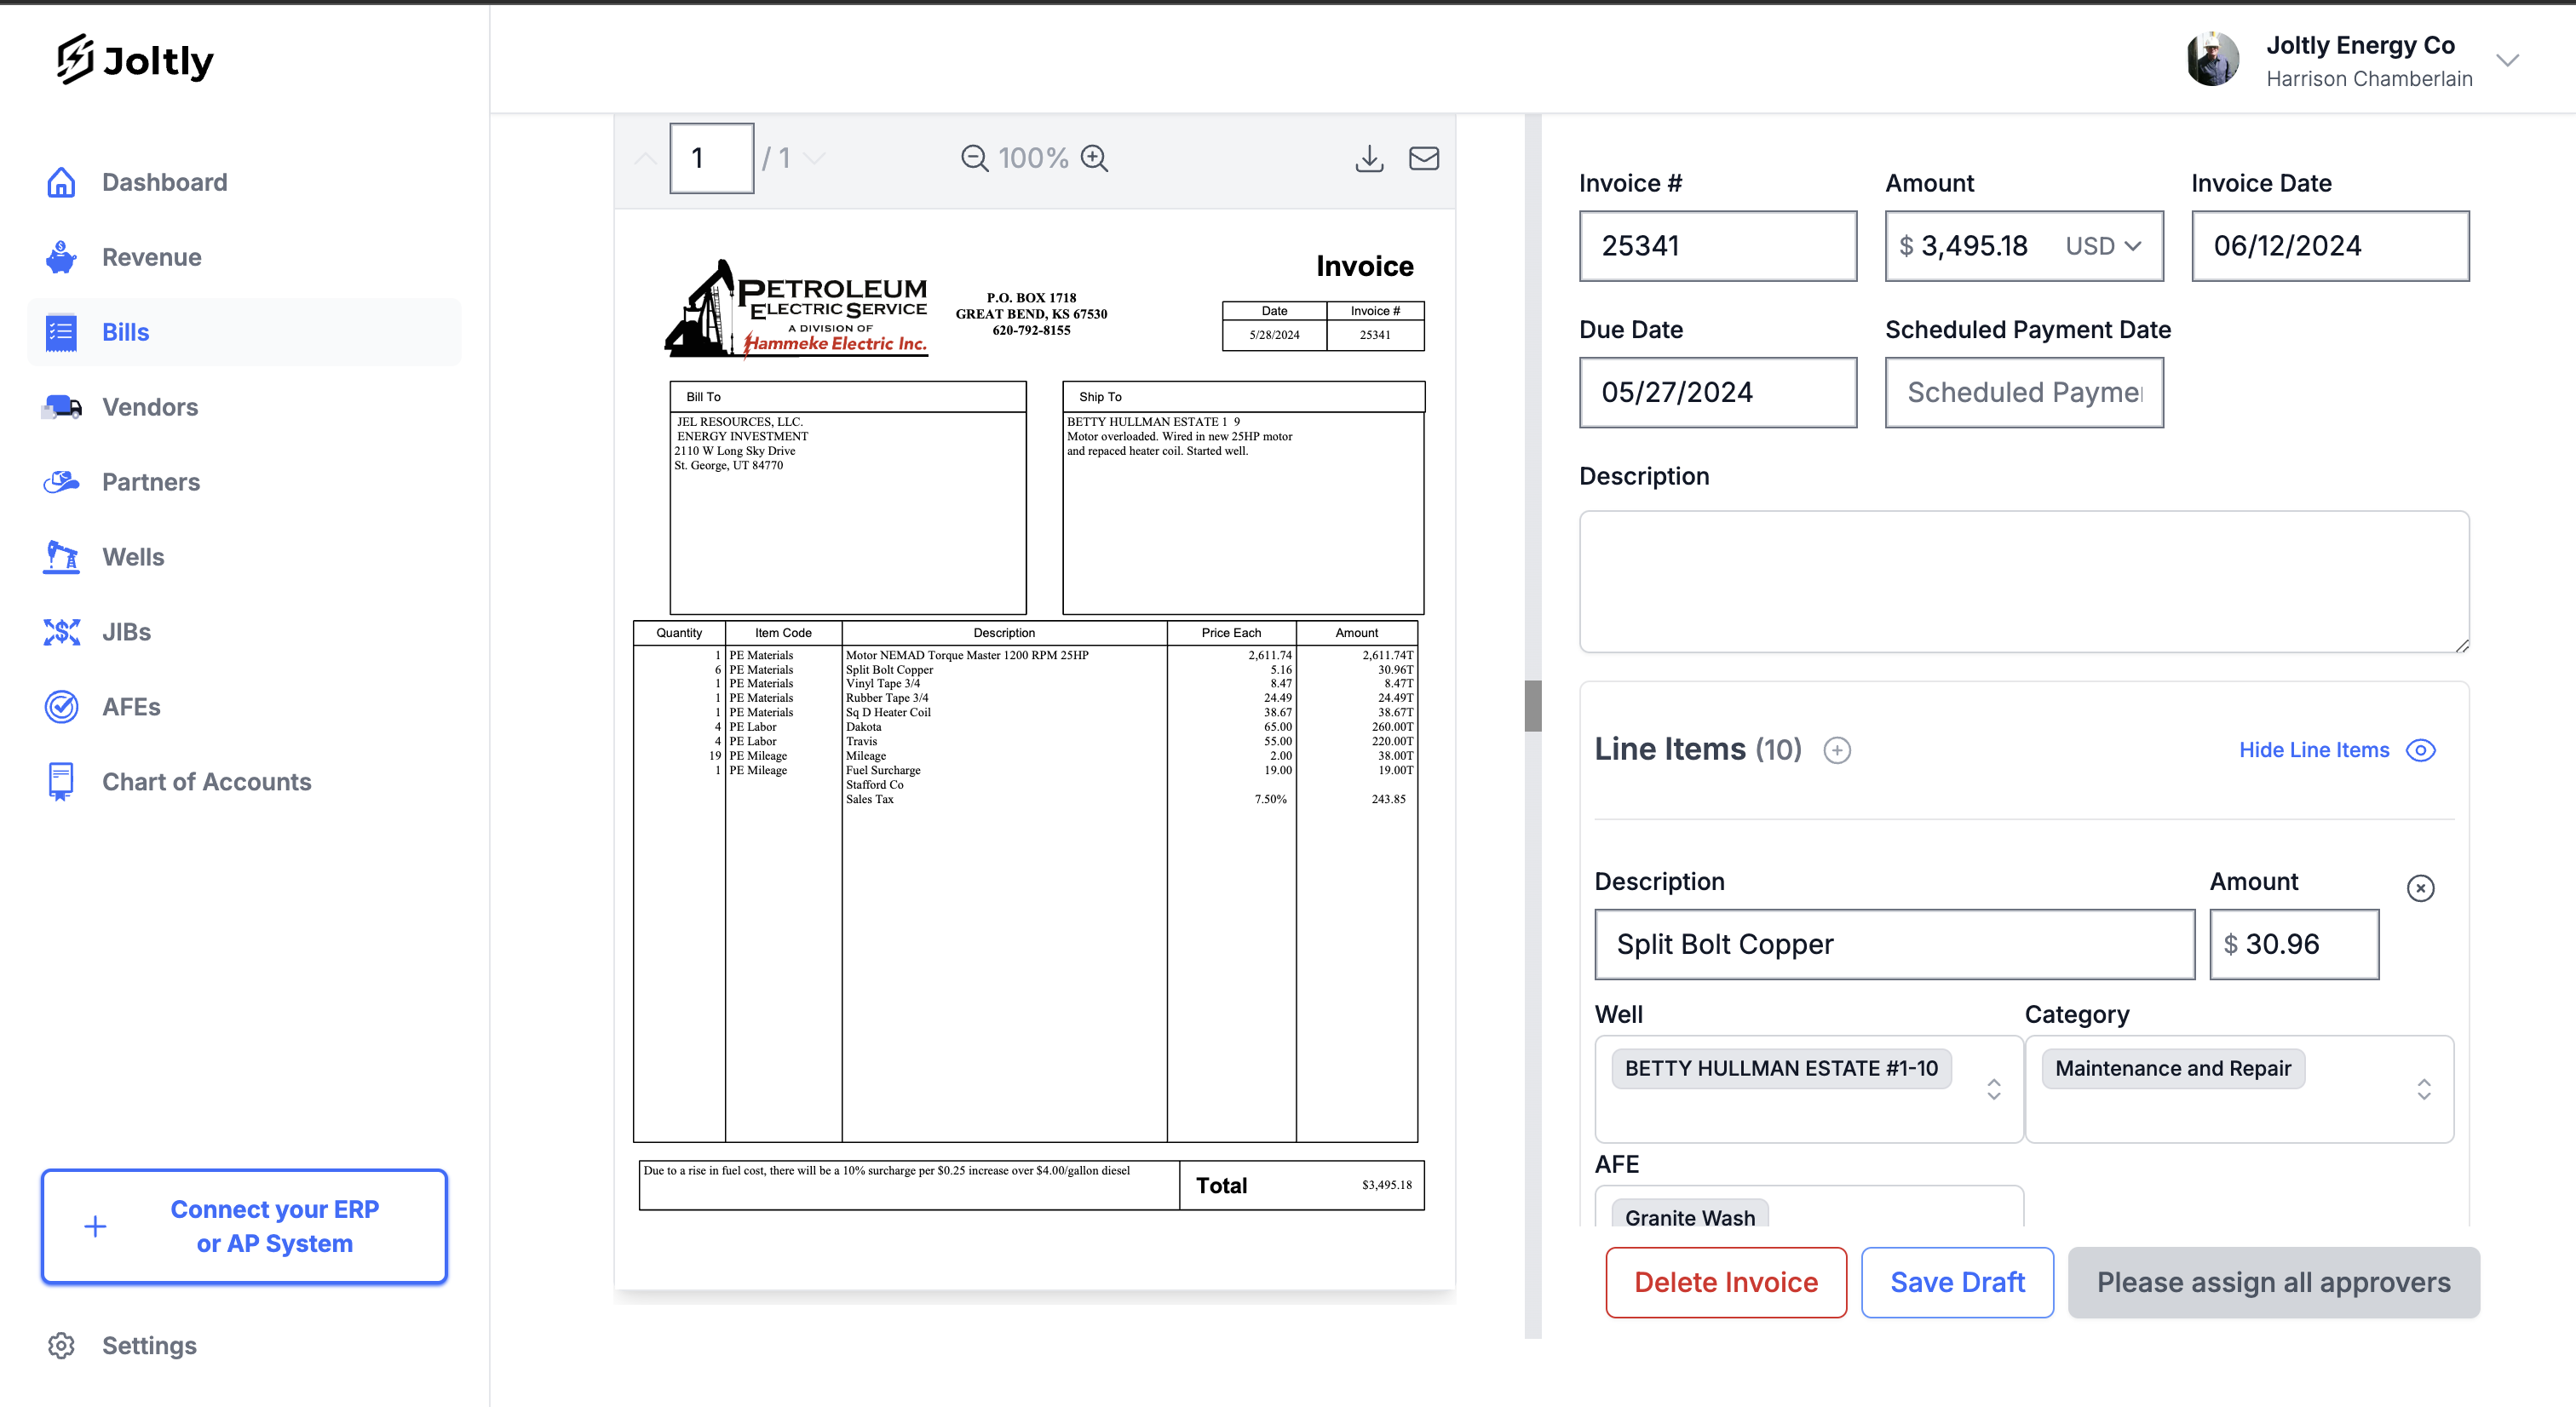2576x1407 pixels.
Task: Add a new line item with the plus icon
Action: [1837, 750]
